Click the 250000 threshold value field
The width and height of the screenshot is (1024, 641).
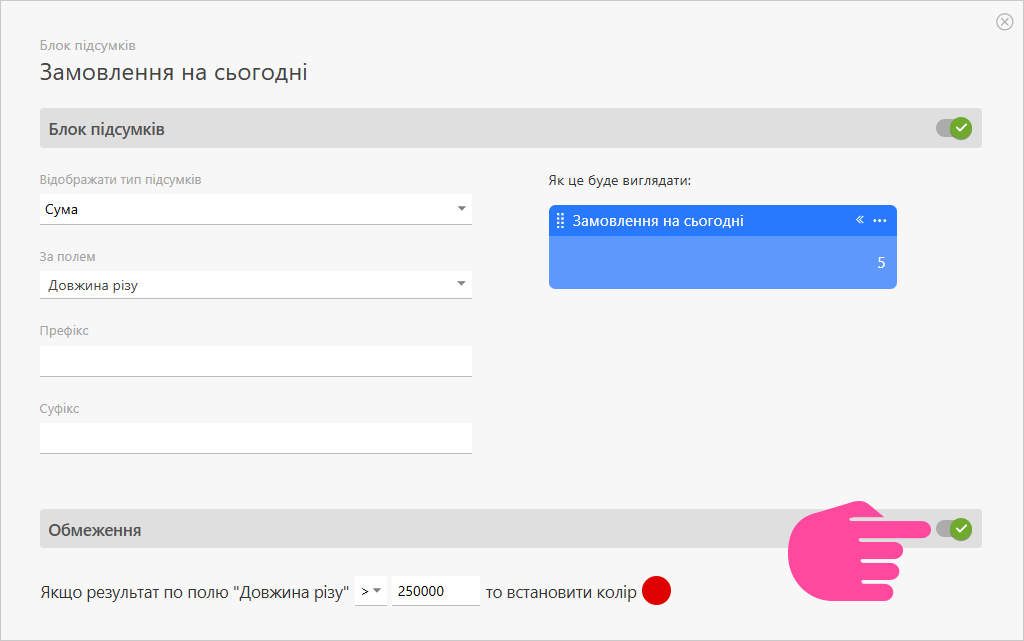point(436,591)
